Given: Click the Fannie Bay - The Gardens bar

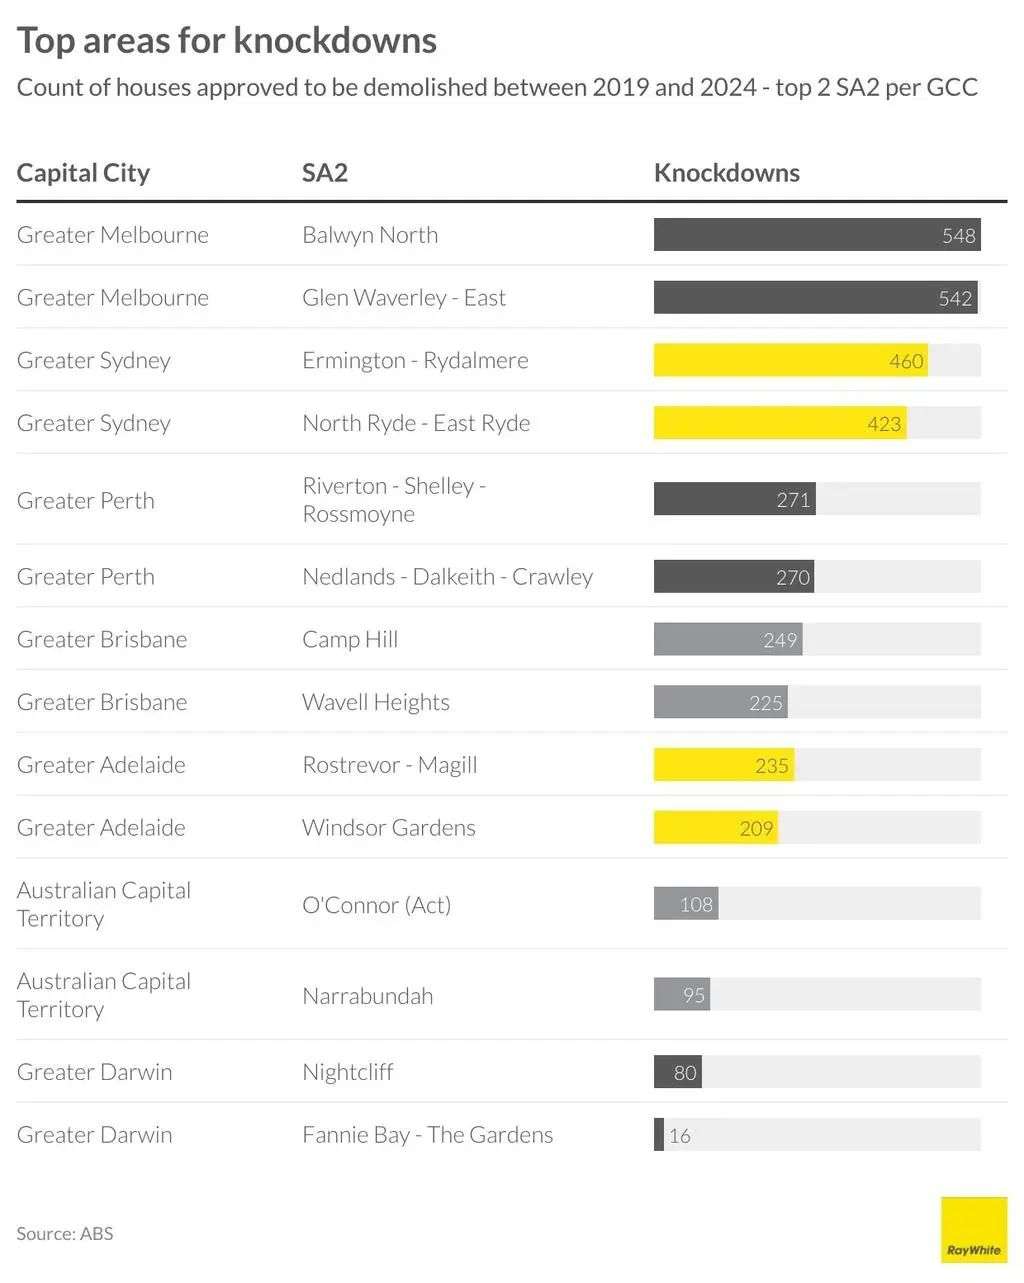Looking at the screenshot, I should (x=659, y=1135).
